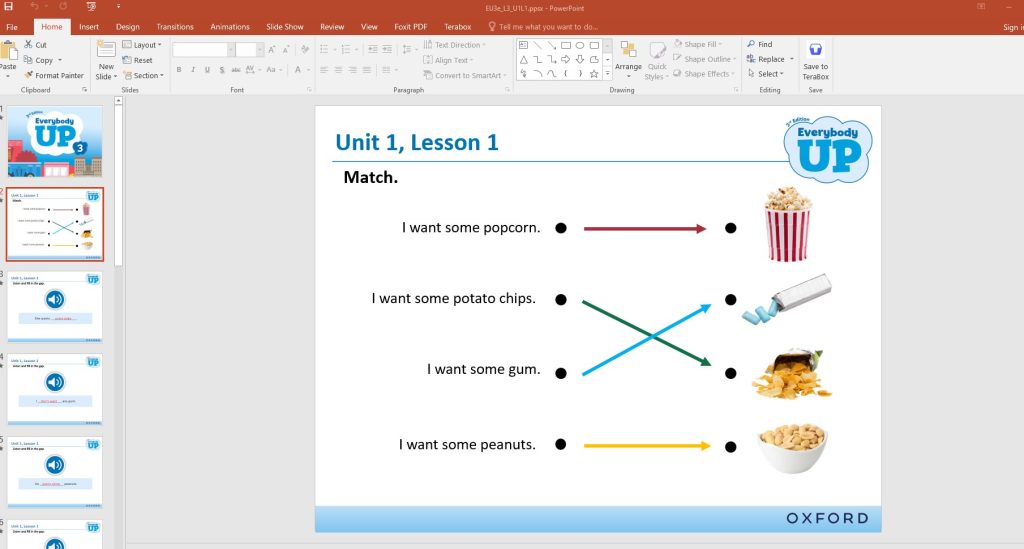The image size is (1024, 549).
Task: Toggle Strikethrough formatting
Action: tap(236, 70)
